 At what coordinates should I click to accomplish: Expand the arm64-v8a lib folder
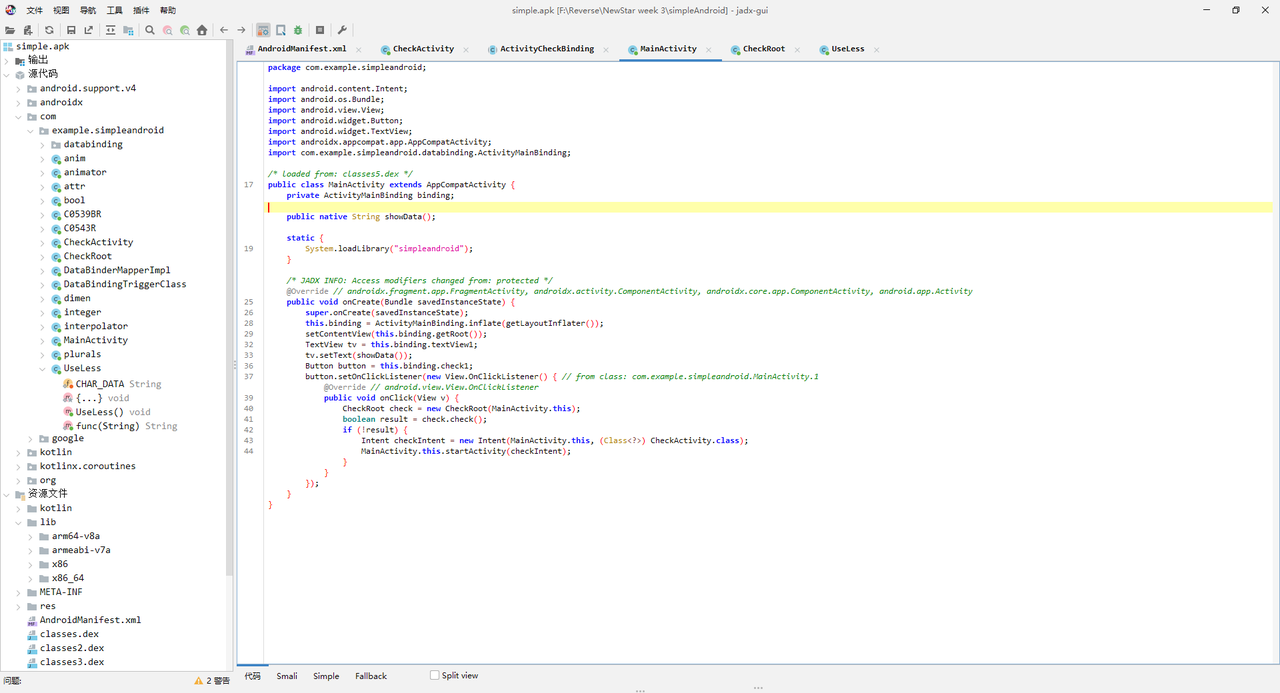click(31, 536)
